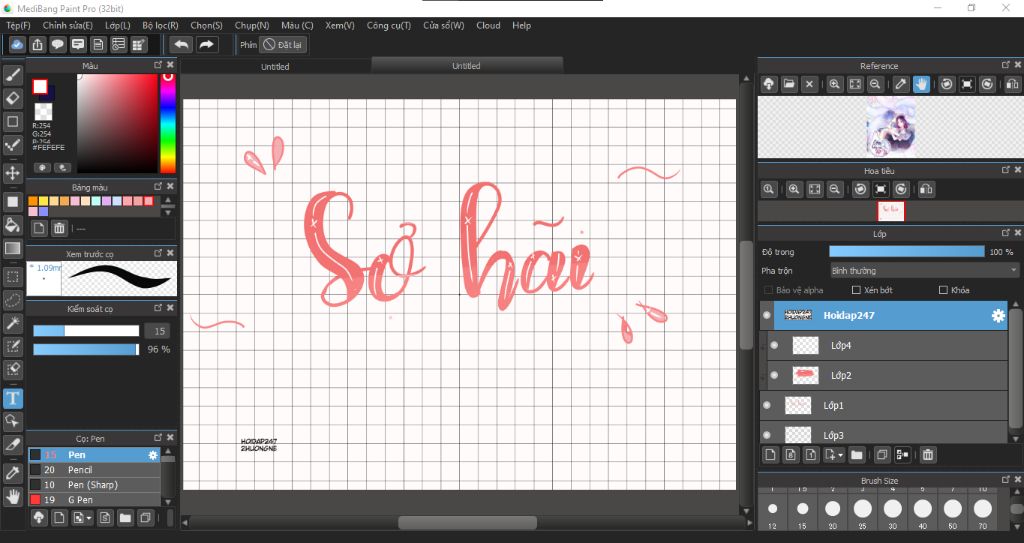
Task: Click the Redo arrow in toolbar
Action: pos(206,44)
